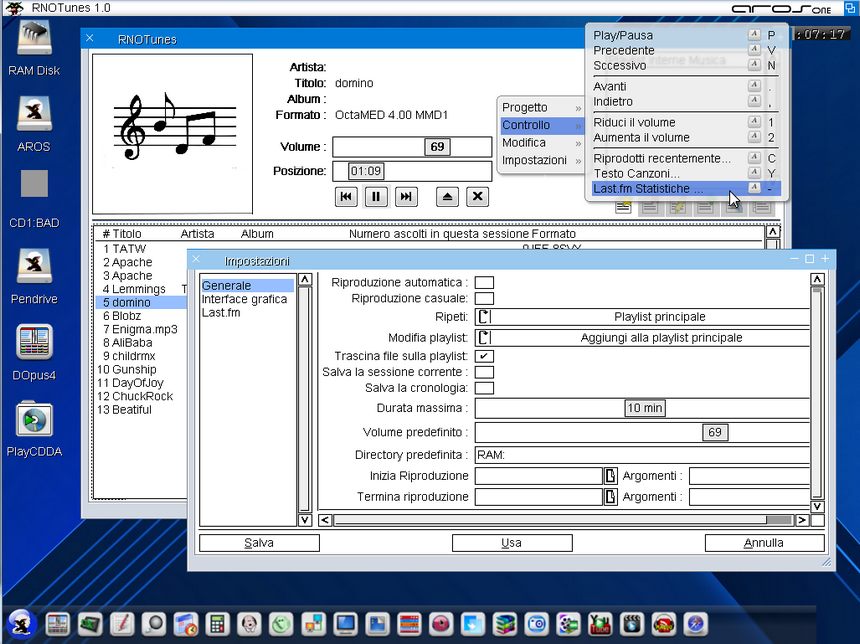Enable Riproduzione automatica checkbox
The width and height of the screenshot is (860, 644).
click(x=484, y=283)
